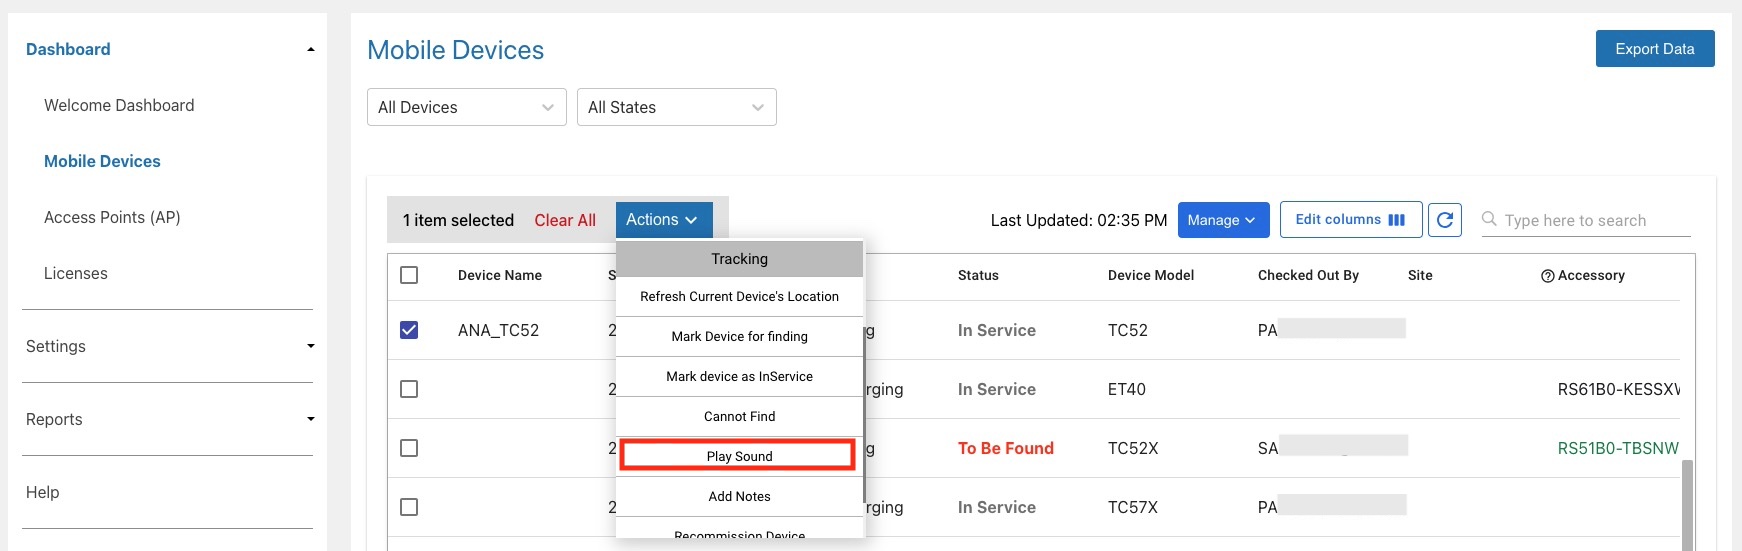The height and width of the screenshot is (551, 1742).
Task: Tick the select-all checkbox in header
Action: point(409,275)
